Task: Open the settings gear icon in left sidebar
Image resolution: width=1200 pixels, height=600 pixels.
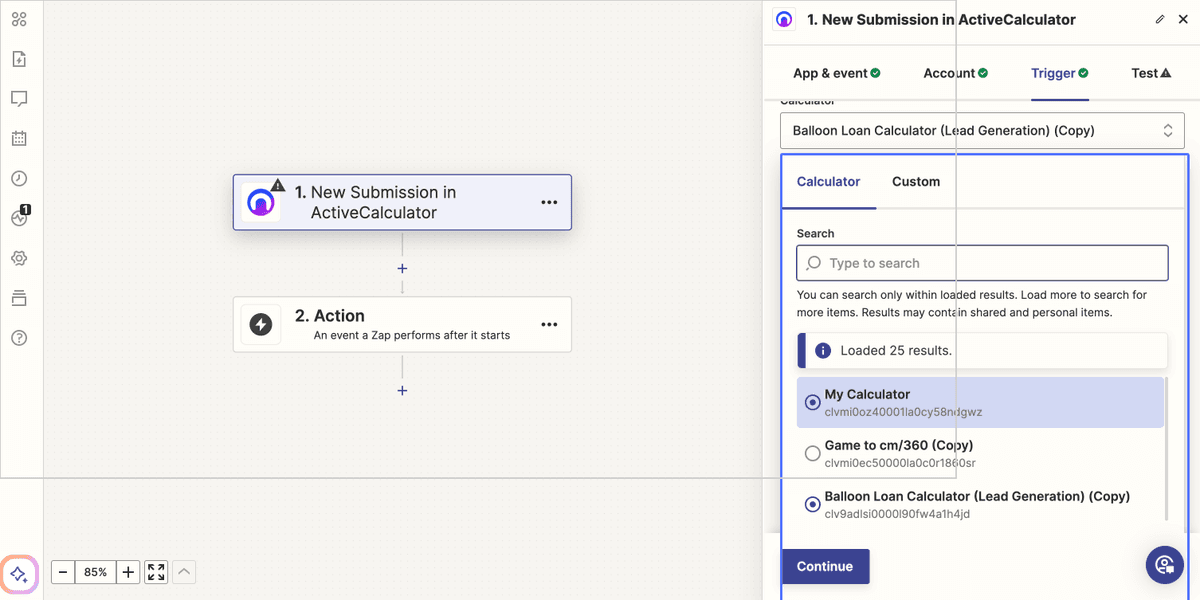Action: (x=19, y=258)
